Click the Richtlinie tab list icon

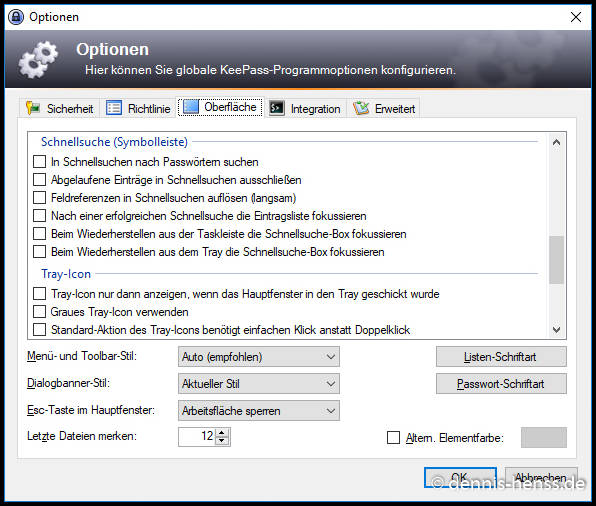tap(114, 108)
